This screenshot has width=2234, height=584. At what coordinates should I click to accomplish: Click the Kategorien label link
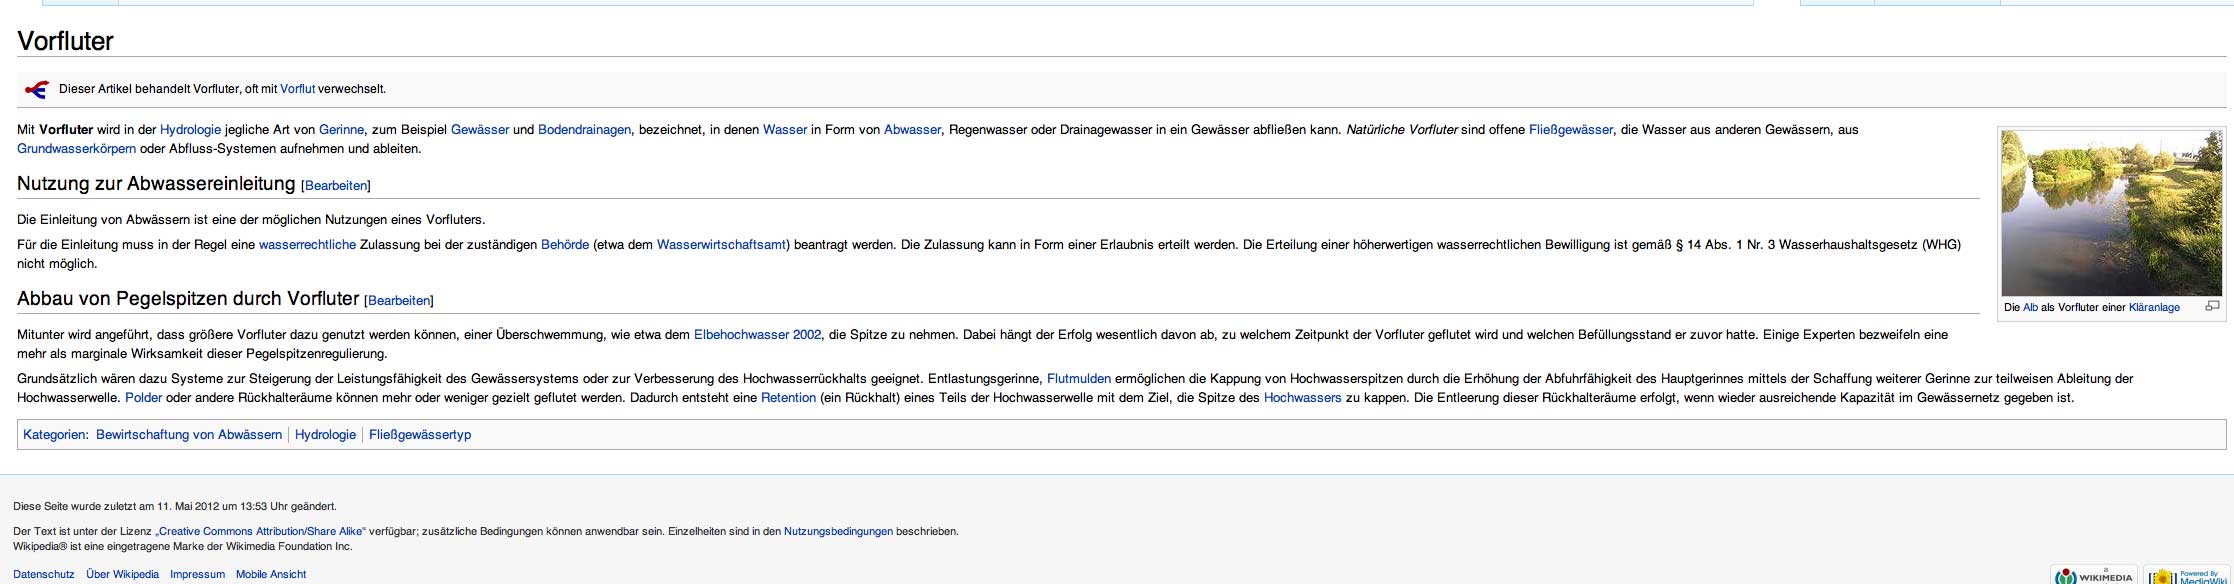(x=54, y=435)
